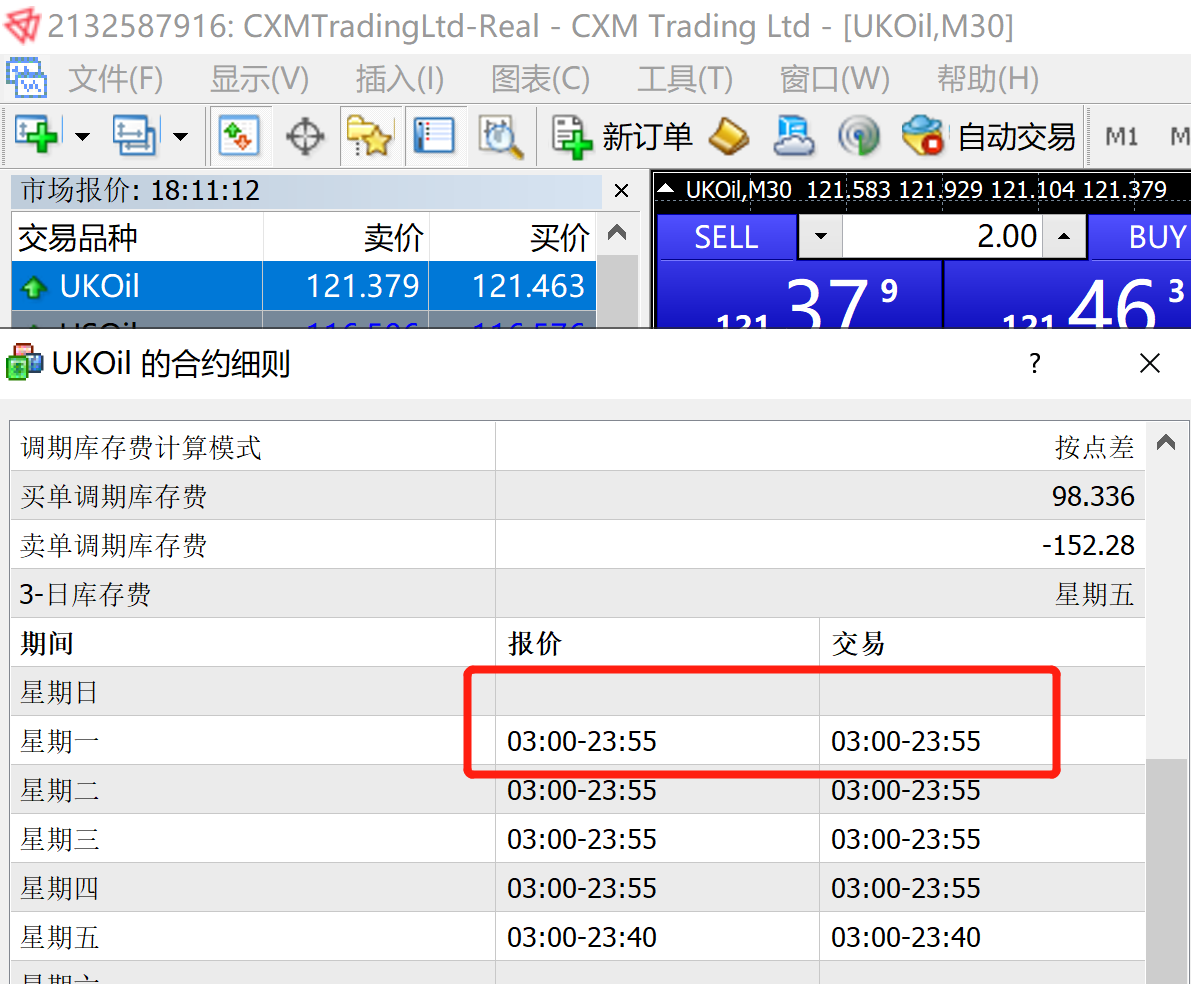The height and width of the screenshot is (984, 1191).
Task: Click the contract dialog scrollbar up arrow
Action: coord(1166,442)
